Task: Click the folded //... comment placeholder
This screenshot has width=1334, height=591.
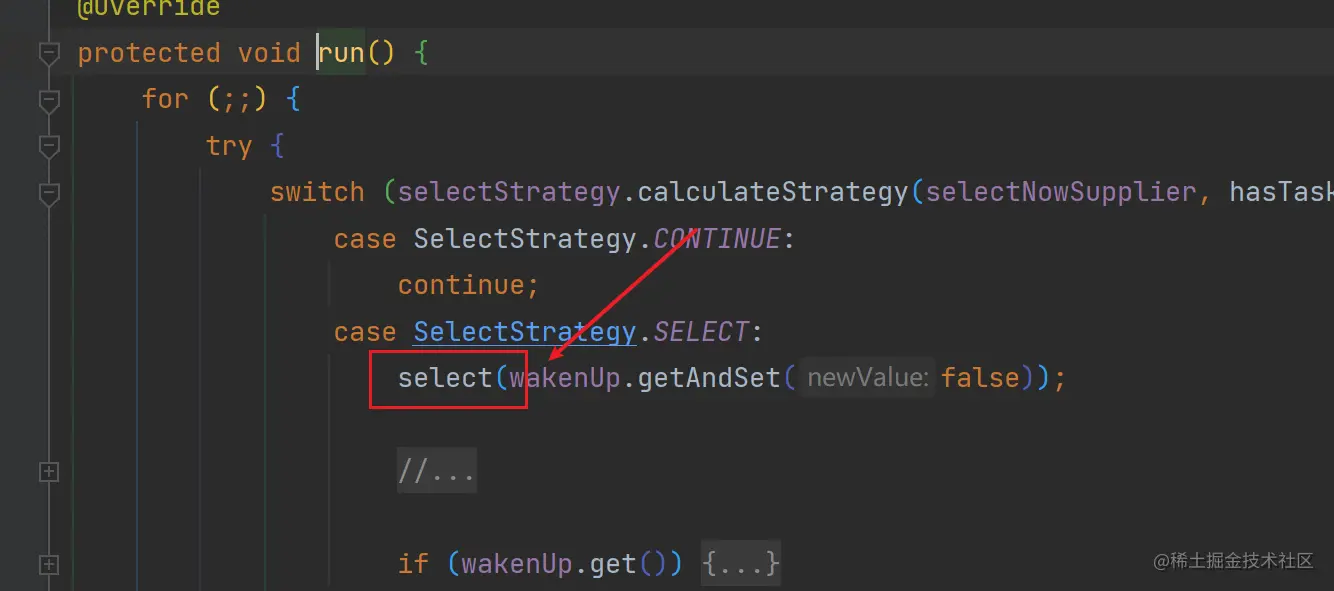Action: point(436,471)
